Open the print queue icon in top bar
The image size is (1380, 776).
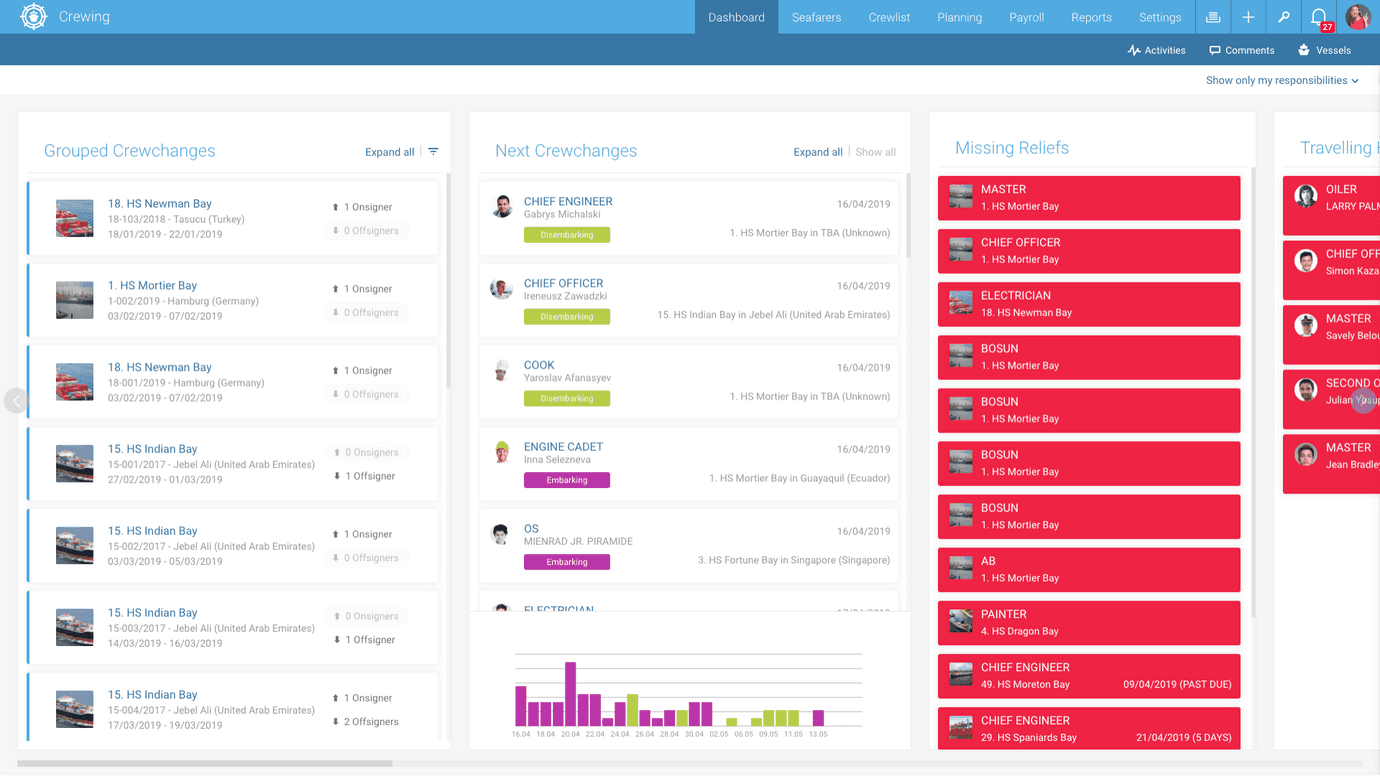[1212, 17]
